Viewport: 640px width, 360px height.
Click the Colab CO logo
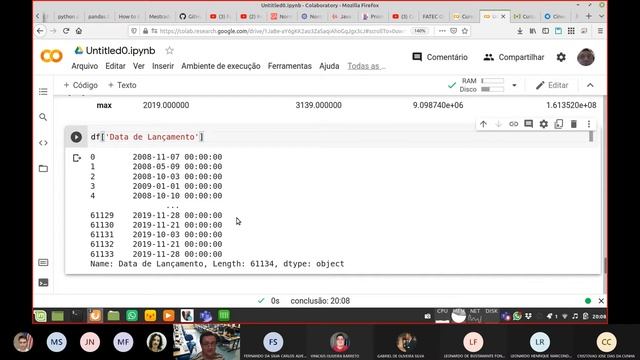click(x=51, y=56)
